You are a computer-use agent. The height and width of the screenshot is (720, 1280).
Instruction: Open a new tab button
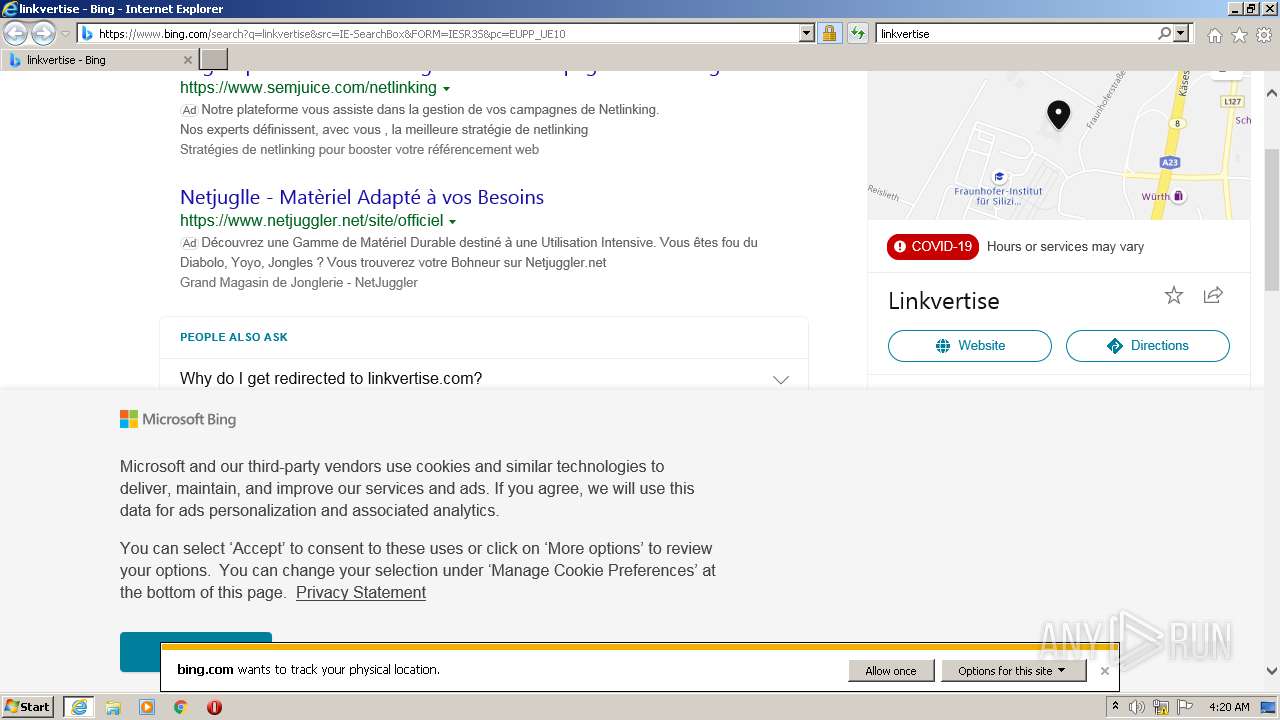214,60
